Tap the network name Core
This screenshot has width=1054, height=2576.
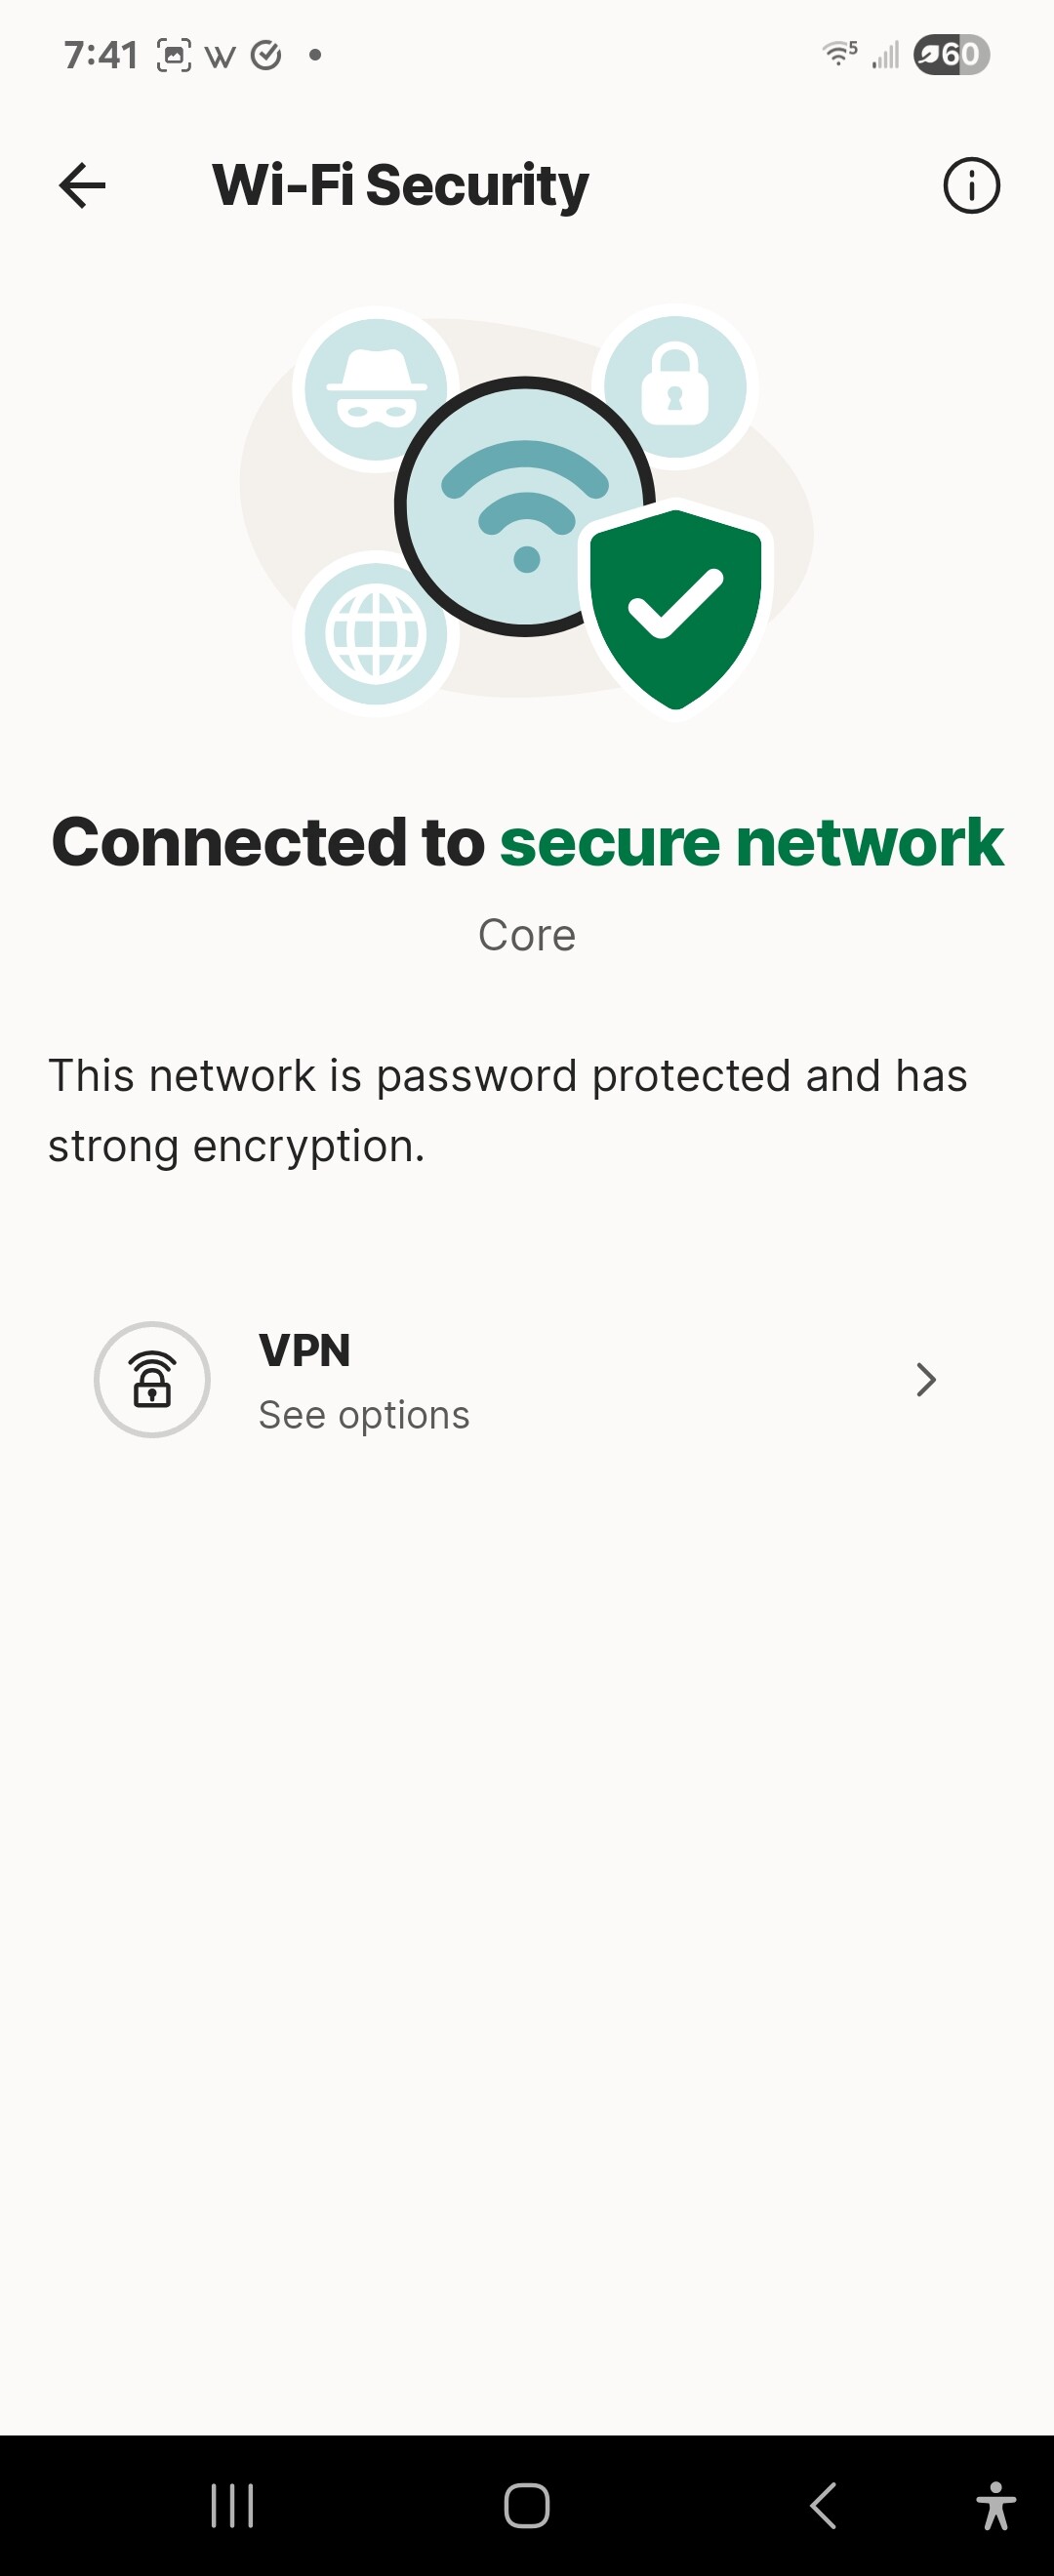(527, 935)
